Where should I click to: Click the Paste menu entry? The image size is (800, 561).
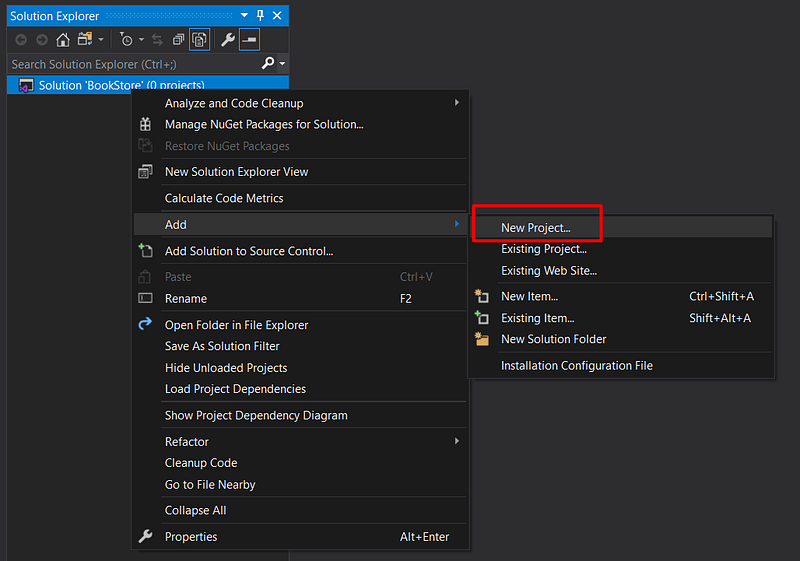(301, 277)
